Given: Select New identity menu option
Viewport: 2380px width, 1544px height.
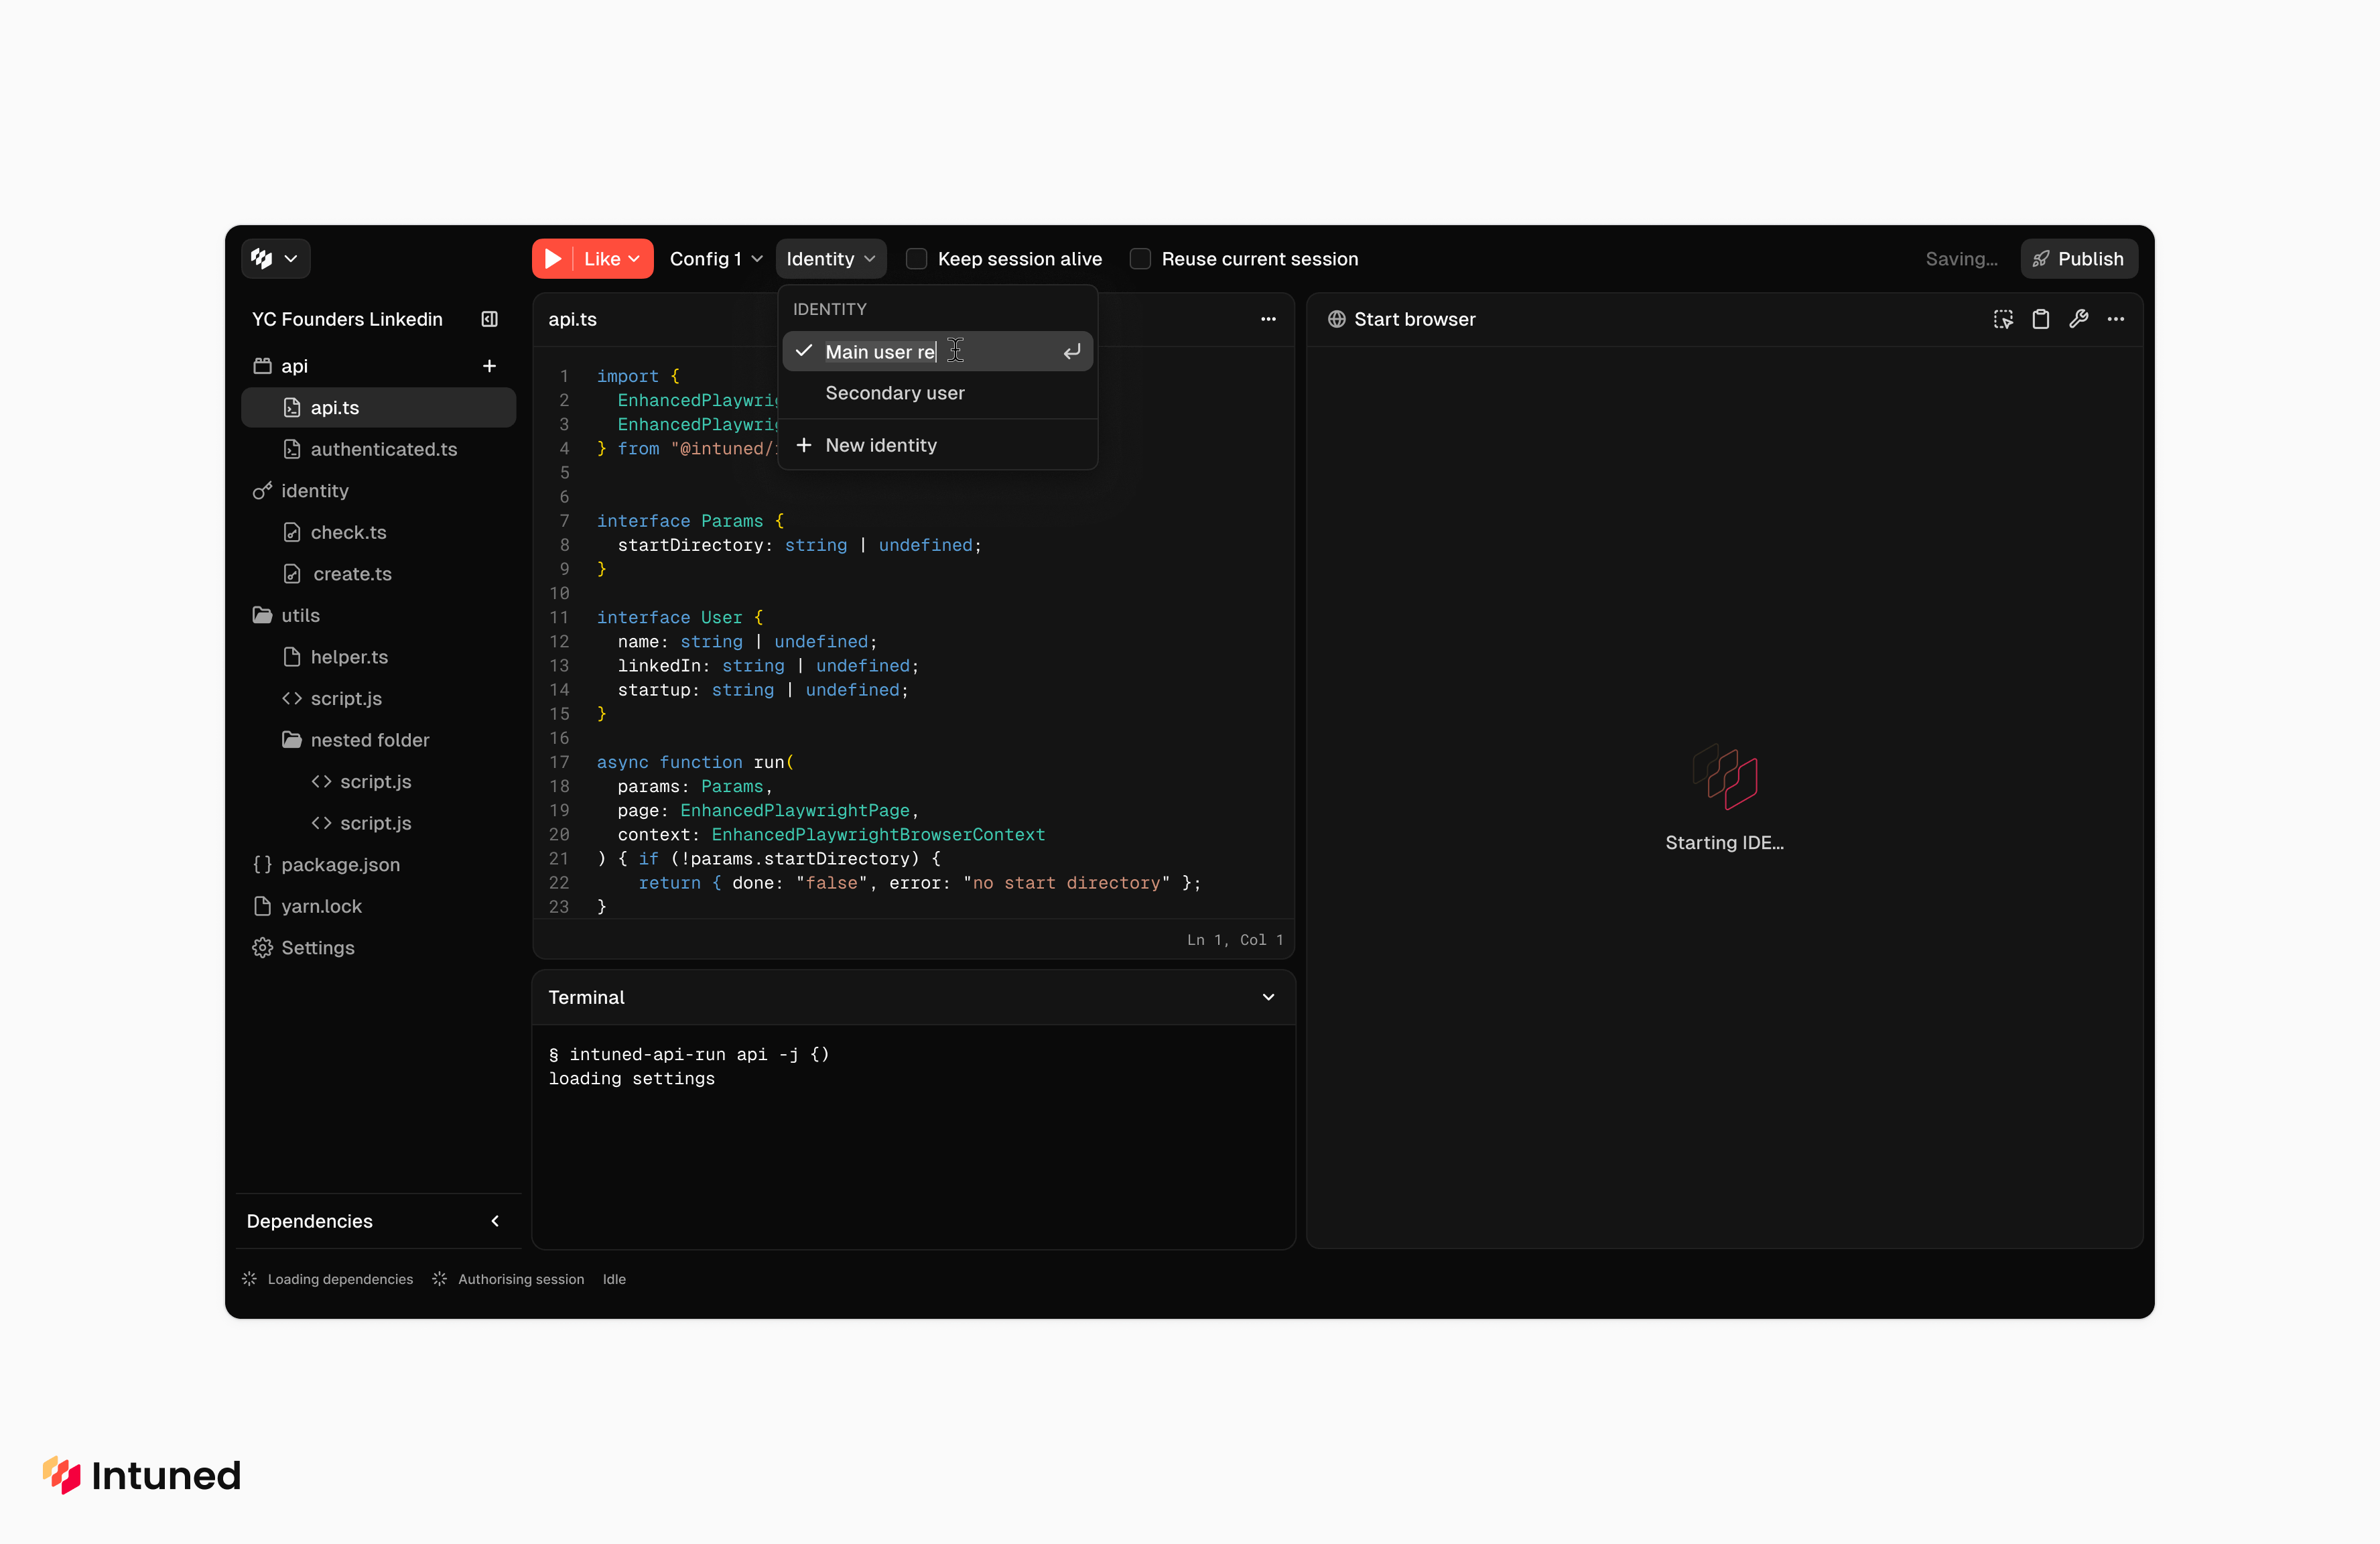Looking at the screenshot, I should coord(938,445).
